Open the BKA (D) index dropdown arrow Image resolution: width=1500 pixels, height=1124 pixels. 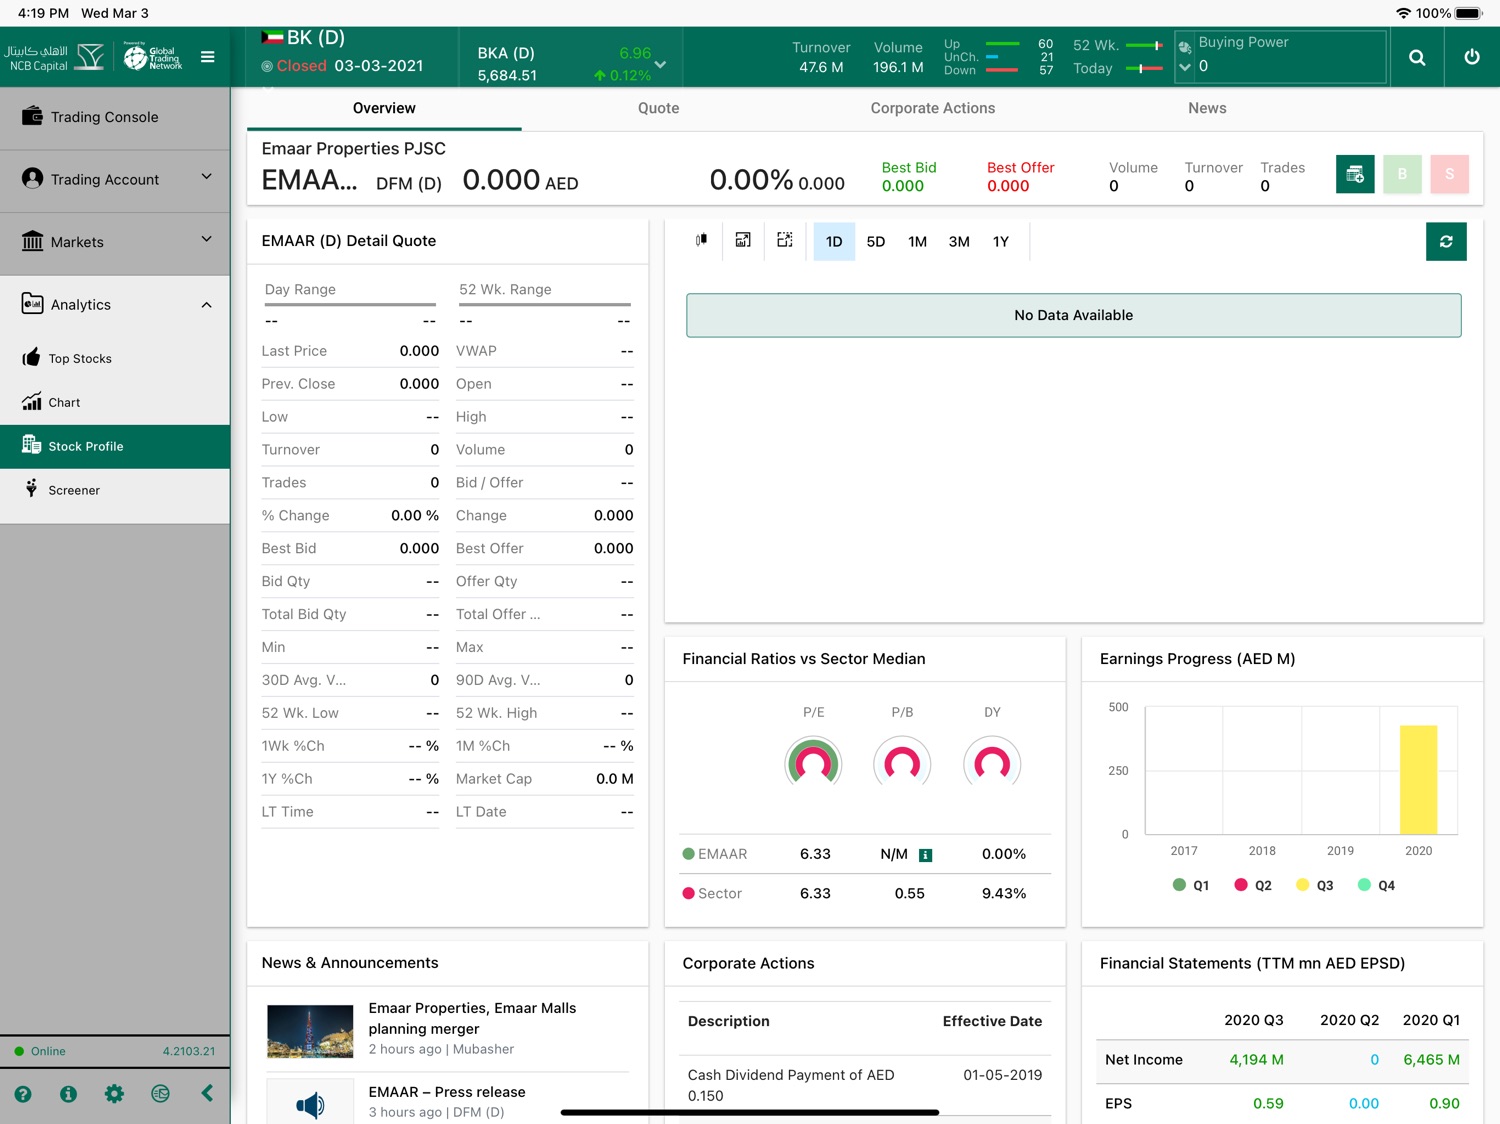(x=660, y=65)
